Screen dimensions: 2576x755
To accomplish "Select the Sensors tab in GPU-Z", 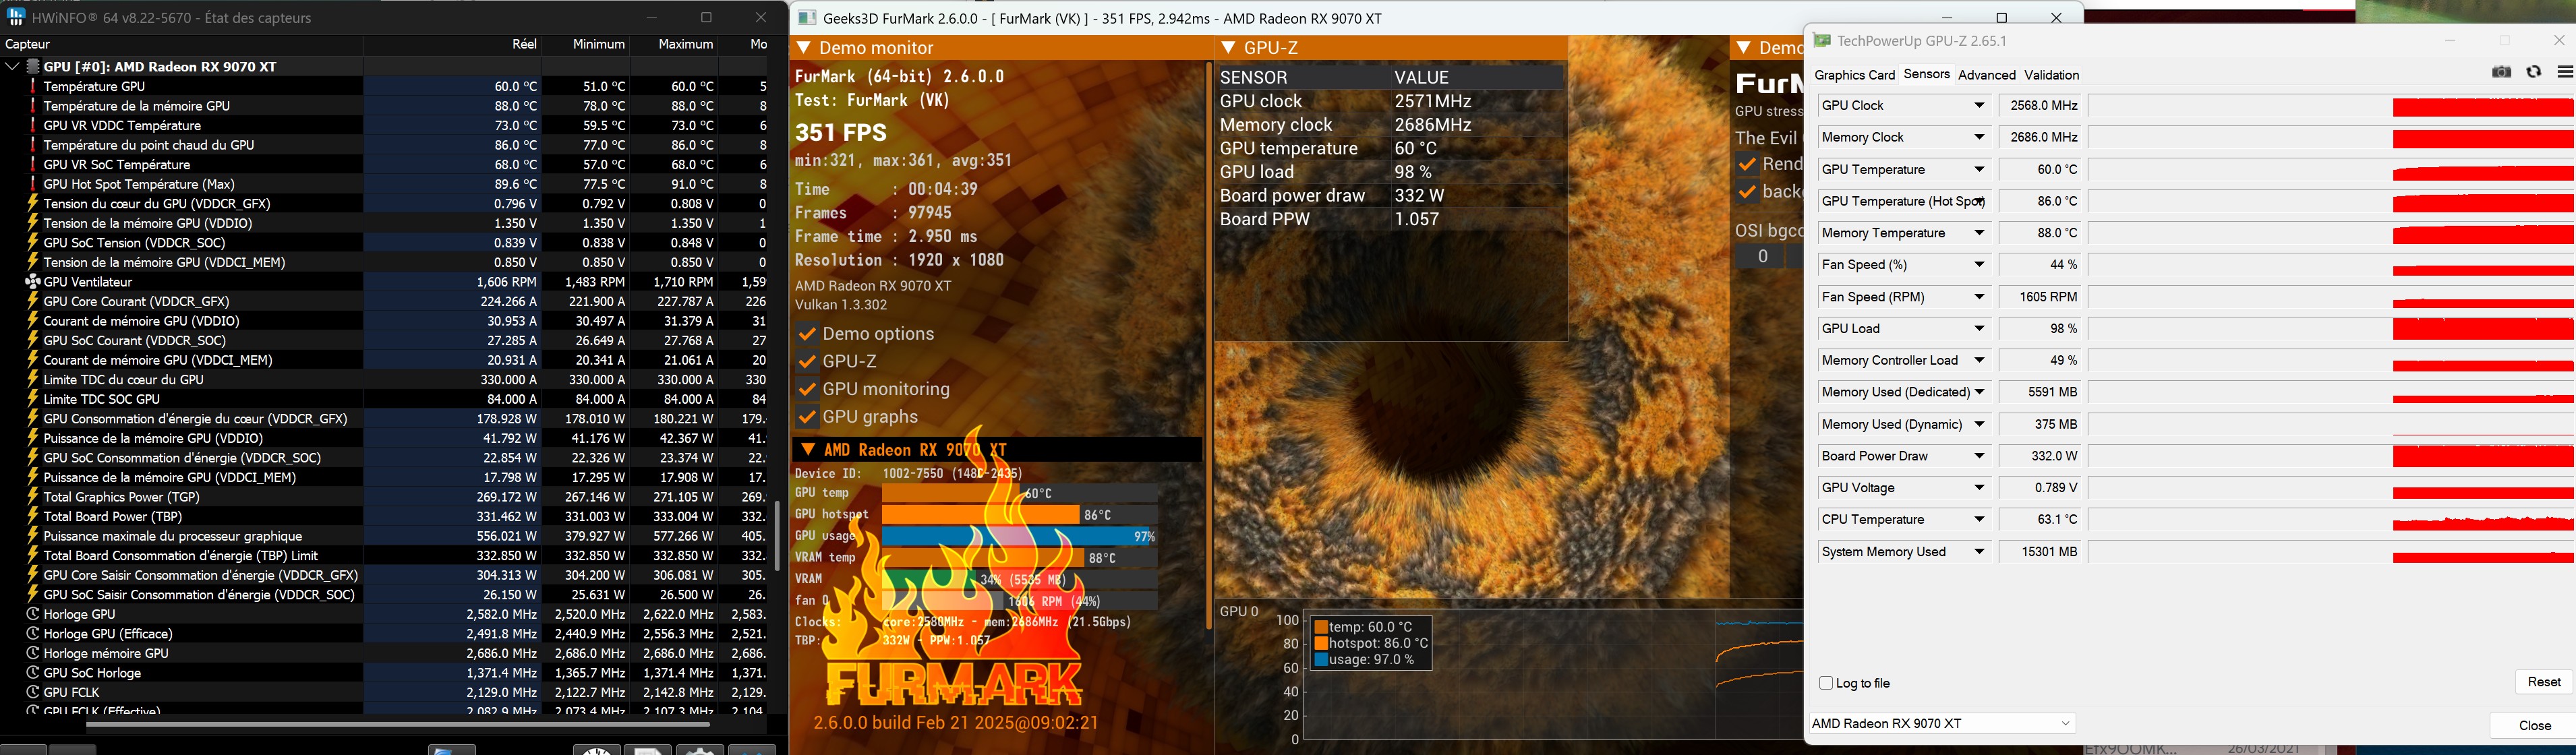I will 1927,74.
